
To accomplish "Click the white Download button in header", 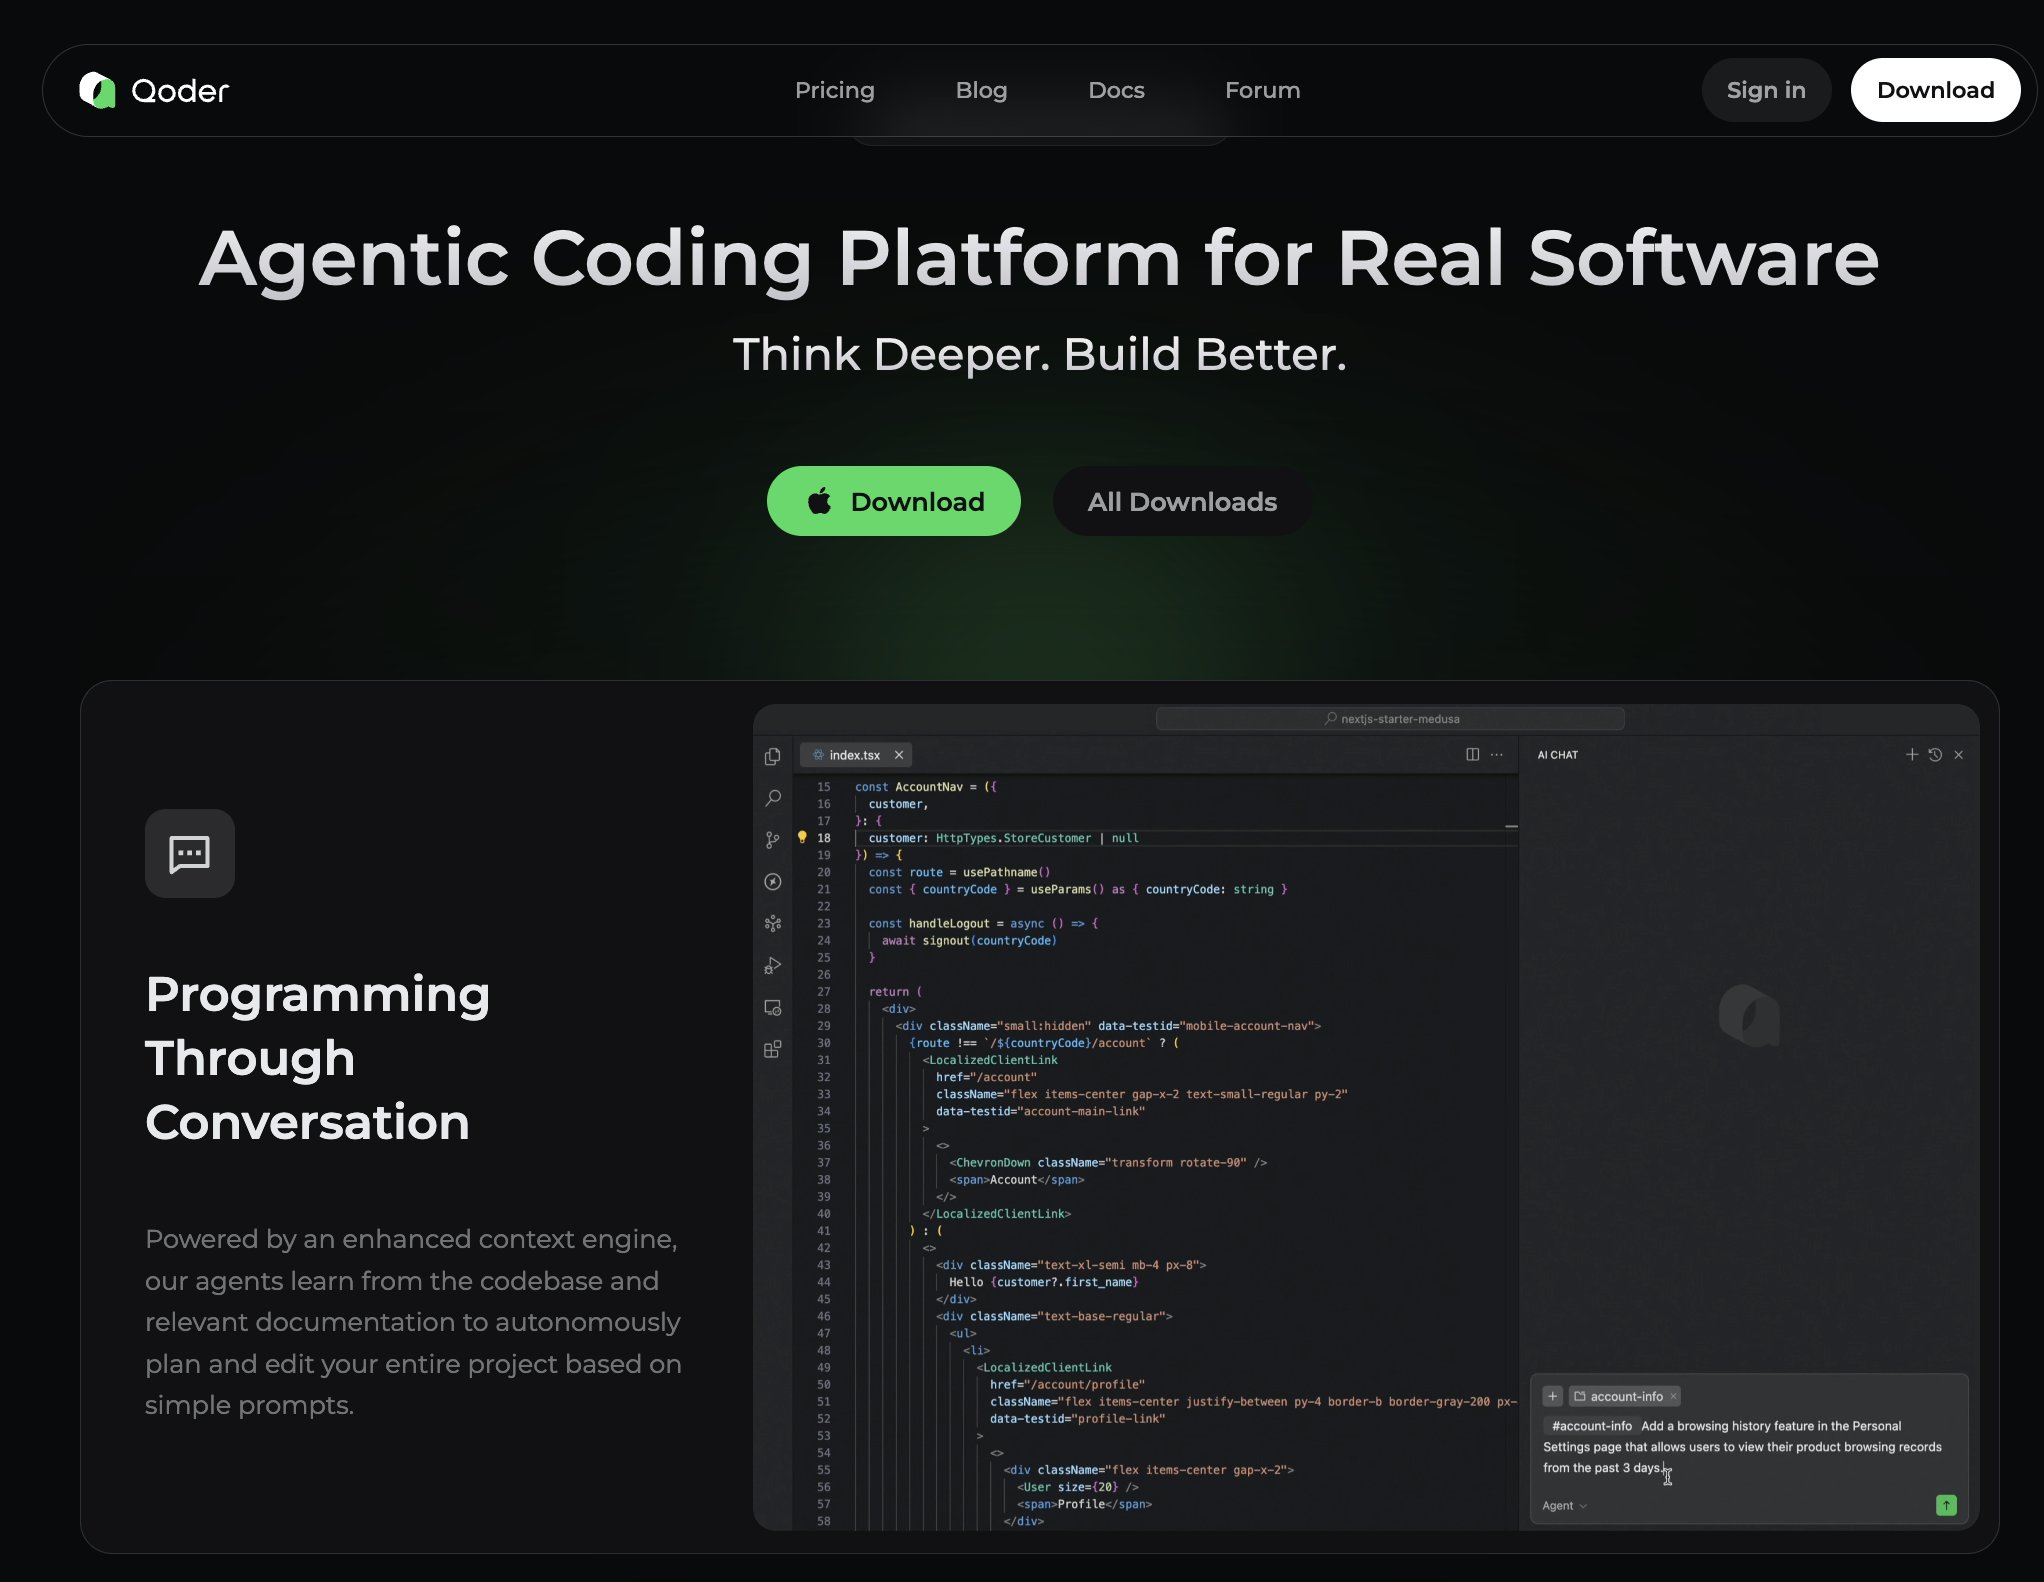I will pyautogui.click(x=1935, y=90).
